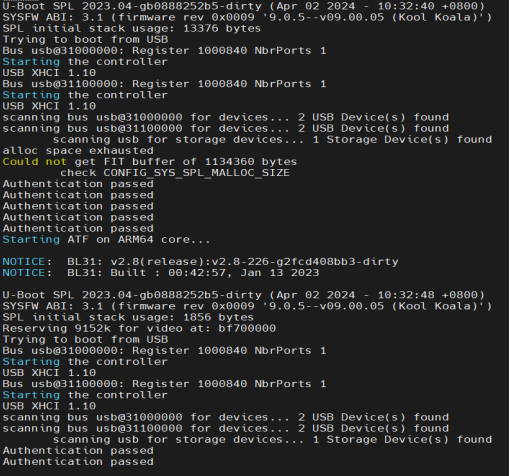This screenshot has height=476, width=510.
Task: Click the 'alloc space exhausted' line
Action: tap(78, 151)
